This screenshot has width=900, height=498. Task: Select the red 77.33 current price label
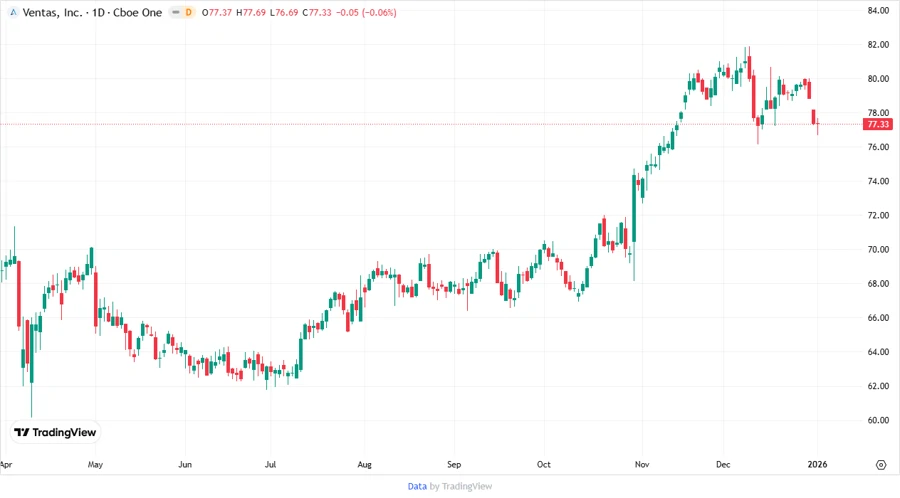tap(878, 124)
